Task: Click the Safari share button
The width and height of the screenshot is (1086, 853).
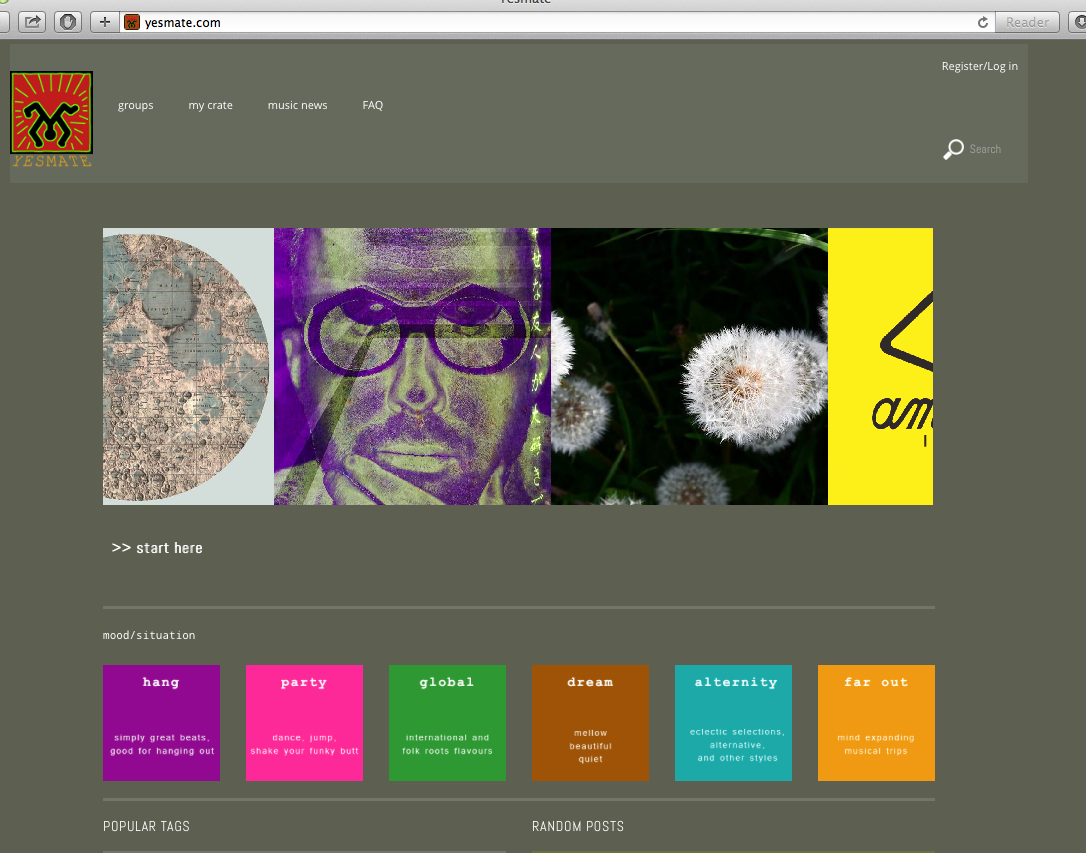Action: [x=32, y=22]
